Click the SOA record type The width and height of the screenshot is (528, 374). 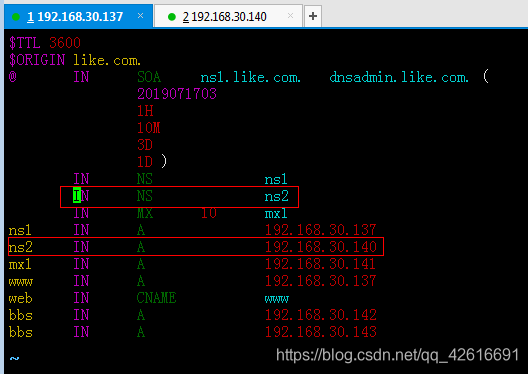[x=149, y=77]
